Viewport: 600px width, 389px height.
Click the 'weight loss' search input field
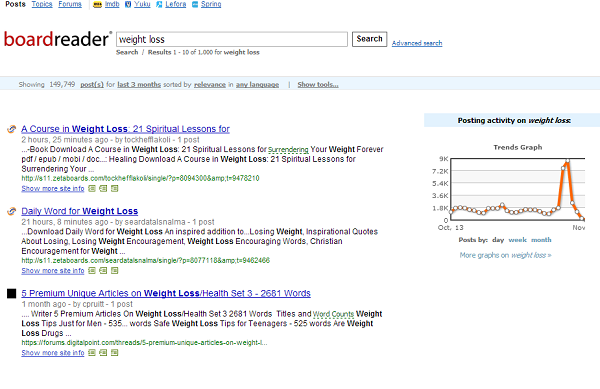coord(232,39)
